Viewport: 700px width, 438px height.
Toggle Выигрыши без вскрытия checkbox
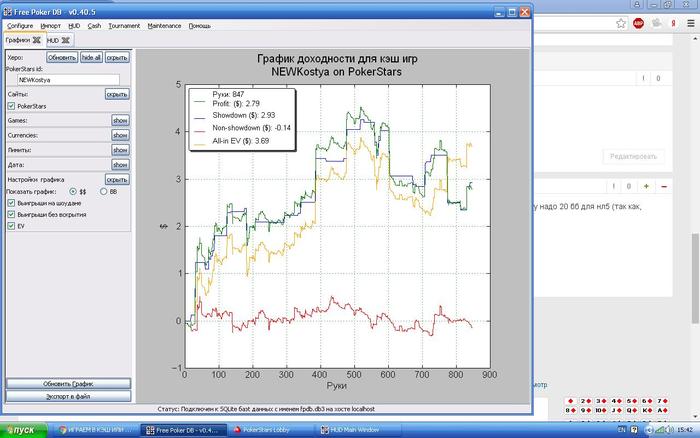click(x=11, y=215)
